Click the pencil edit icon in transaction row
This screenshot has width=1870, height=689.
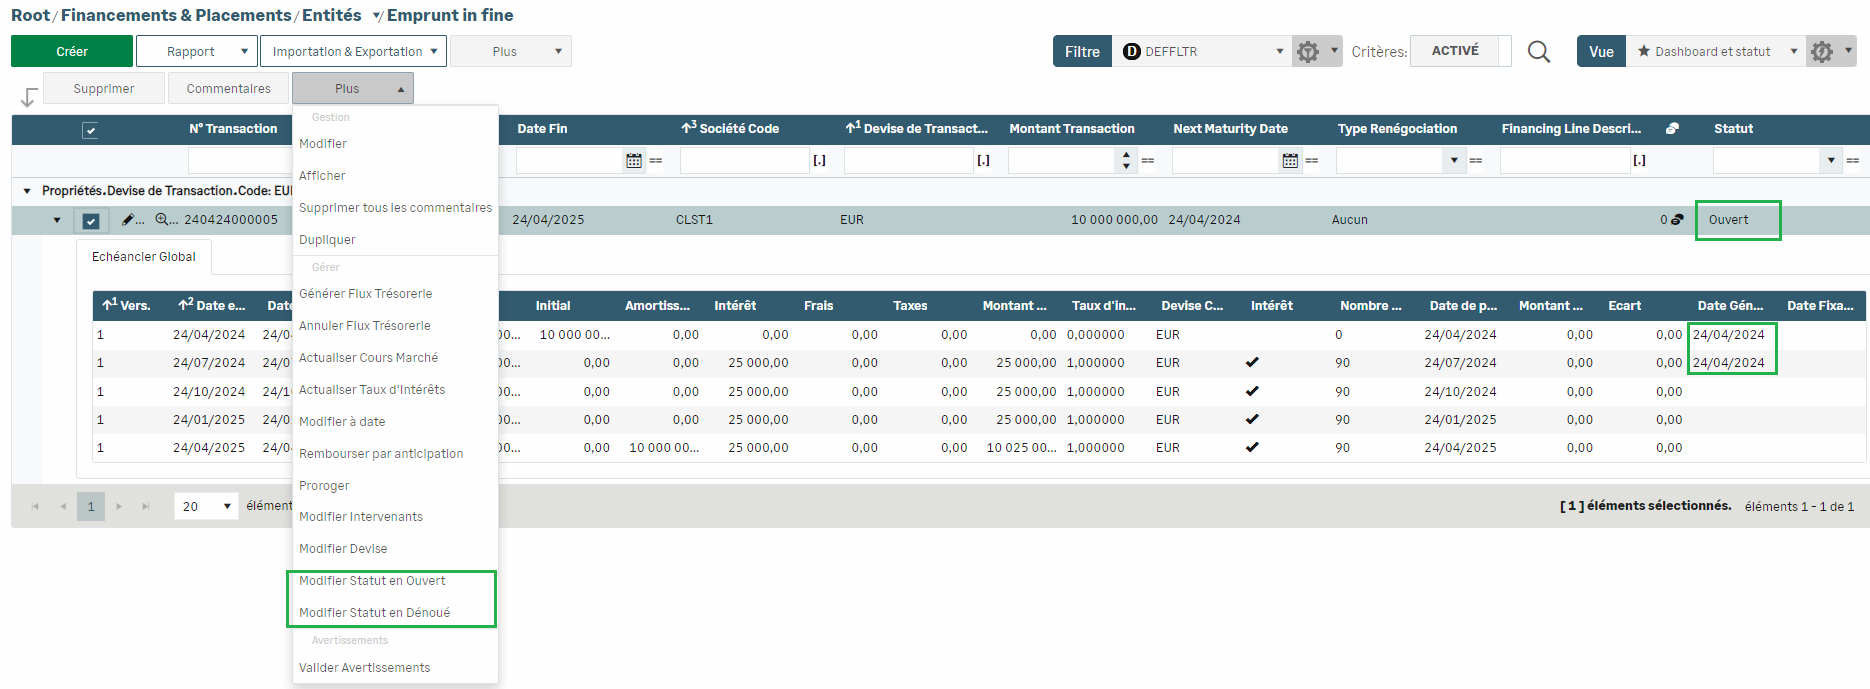click(x=129, y=220)
